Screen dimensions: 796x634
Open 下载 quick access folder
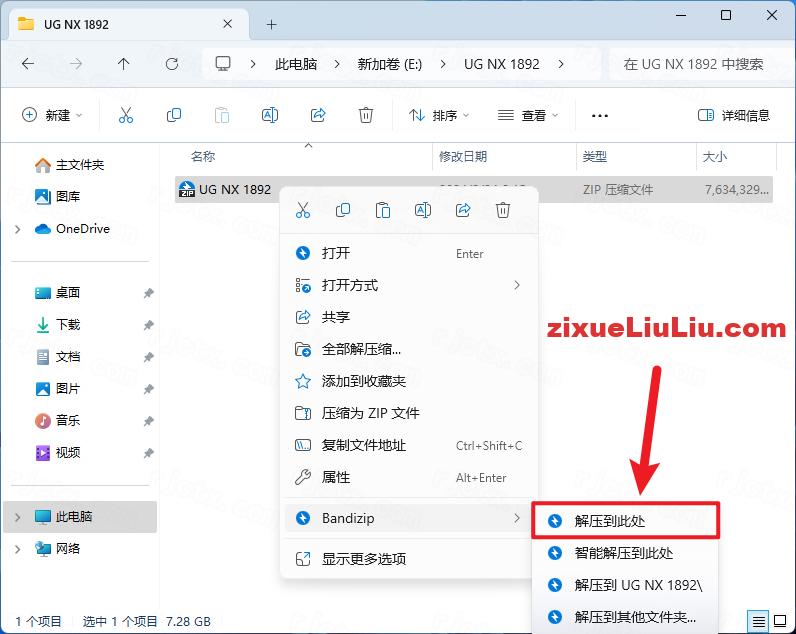57,325
